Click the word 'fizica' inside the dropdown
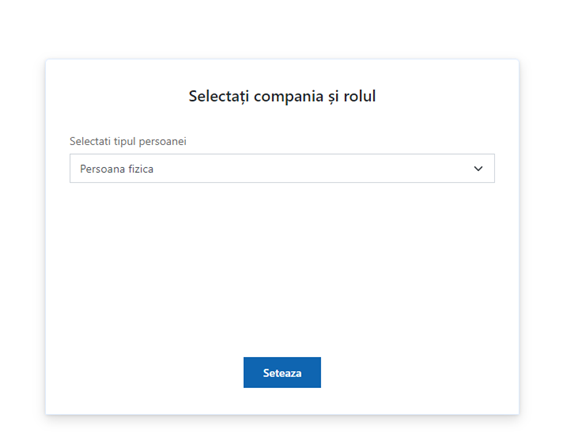 click(x=141, y=169)
